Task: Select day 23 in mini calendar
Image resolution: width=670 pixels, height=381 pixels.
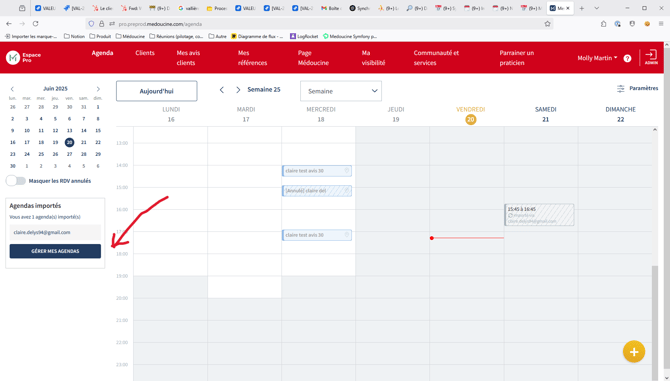Action: (x=13, y=154)
